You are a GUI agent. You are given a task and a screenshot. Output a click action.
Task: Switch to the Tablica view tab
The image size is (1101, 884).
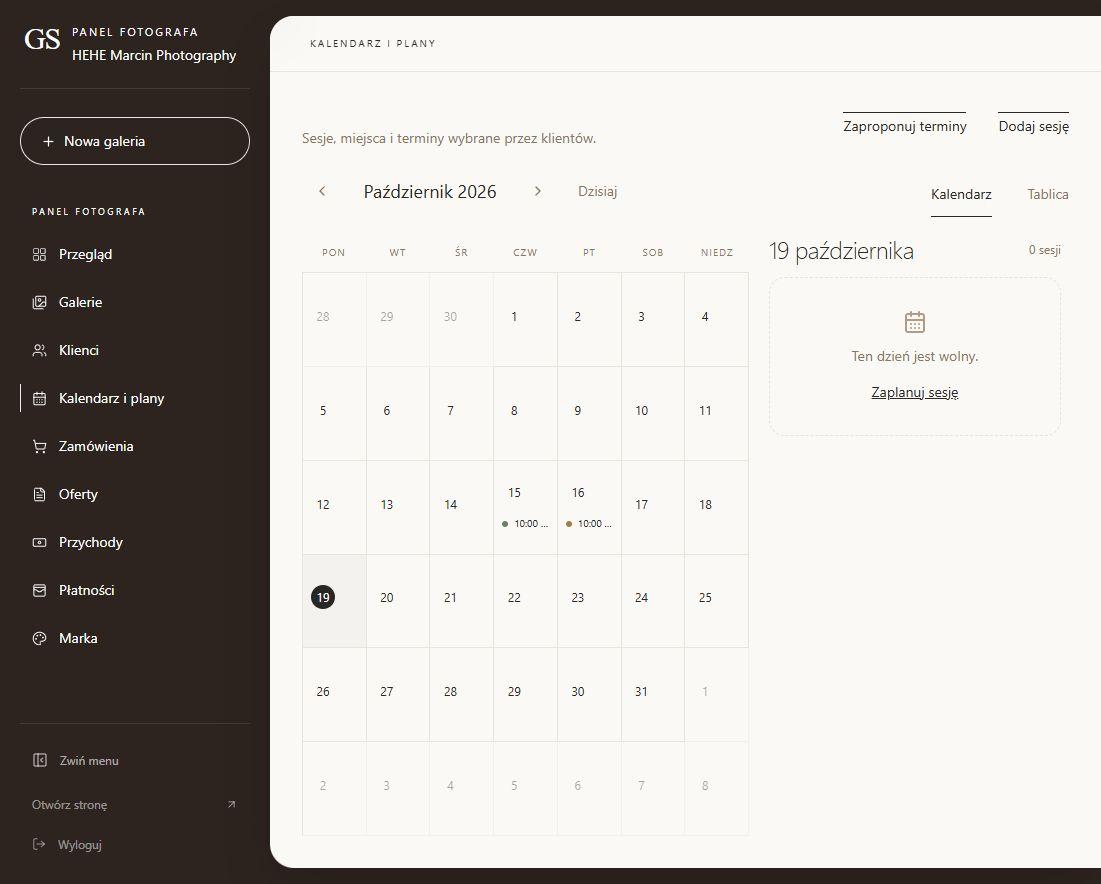(1048, 194)
